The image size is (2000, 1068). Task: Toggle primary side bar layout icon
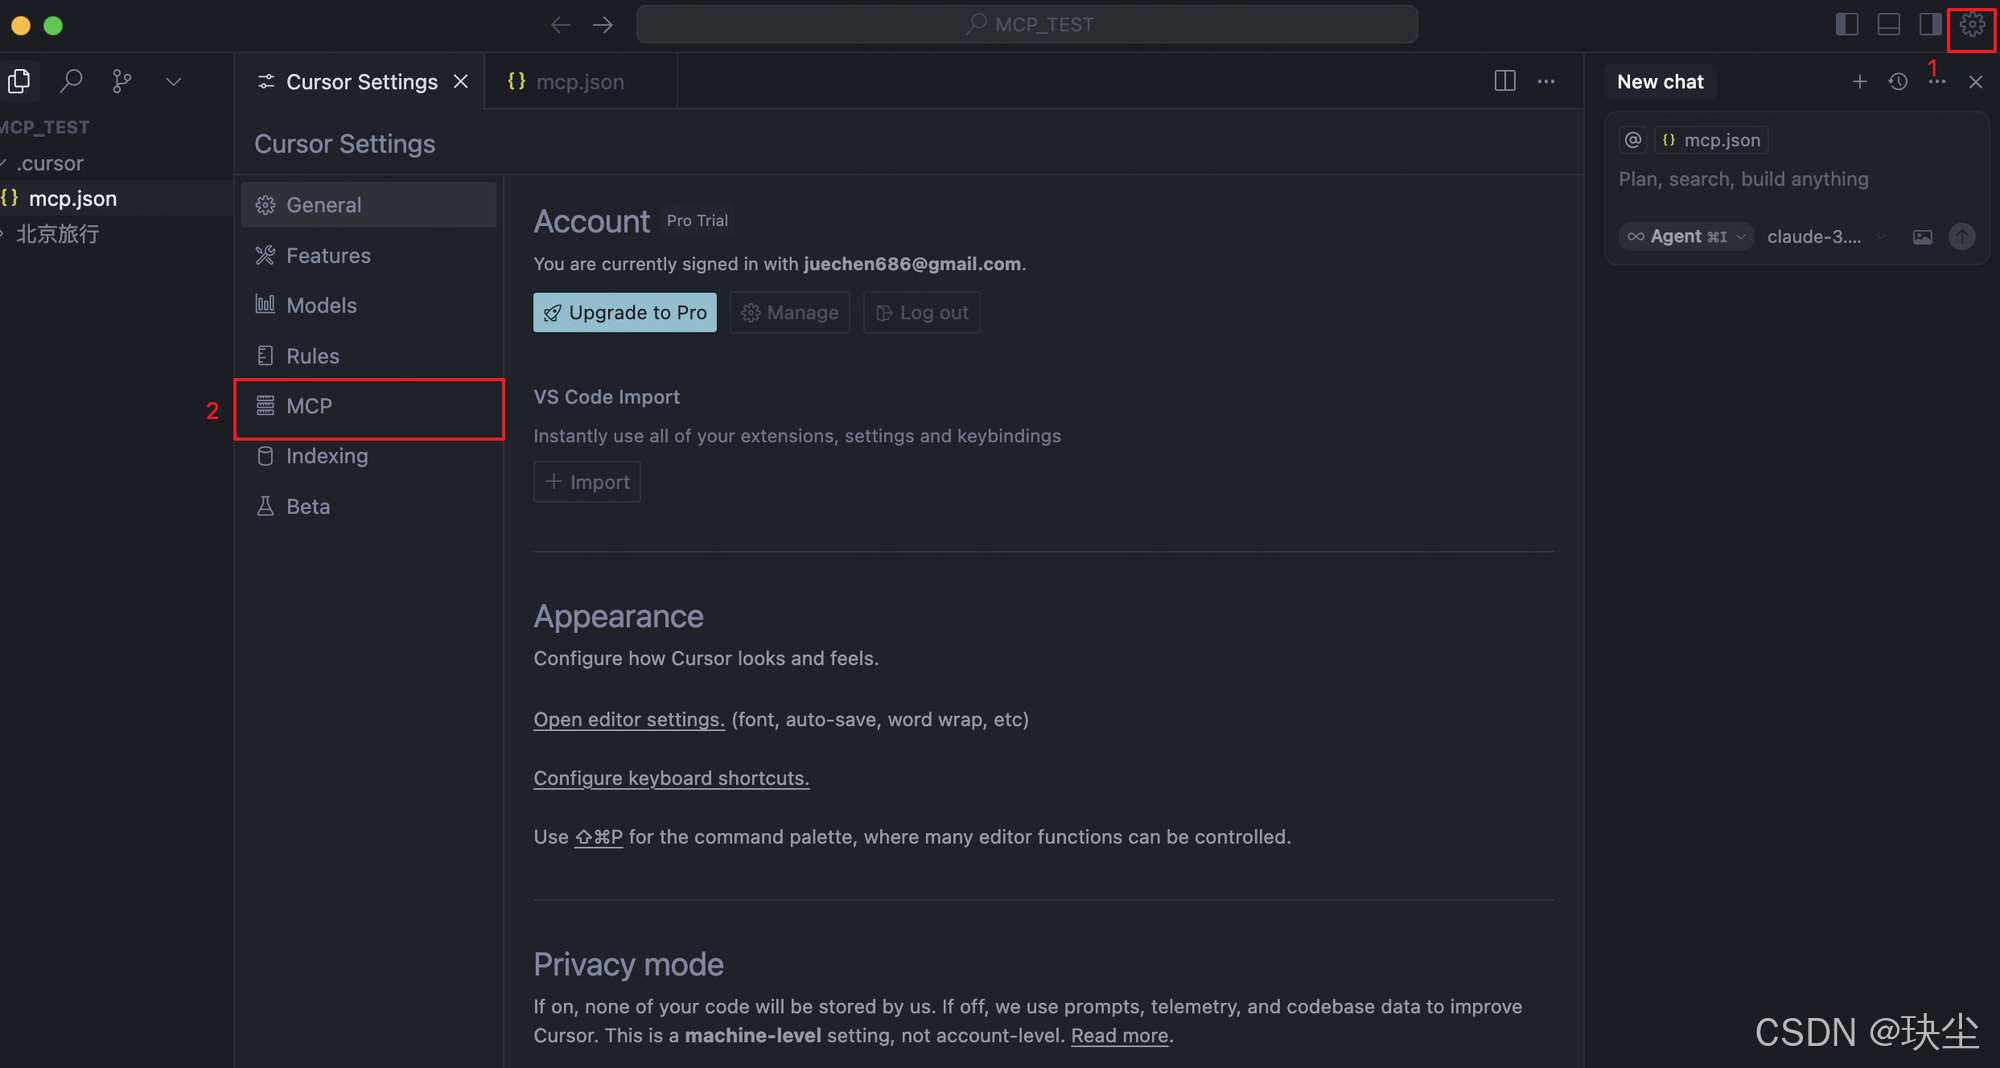click(x=1847, y=25)
